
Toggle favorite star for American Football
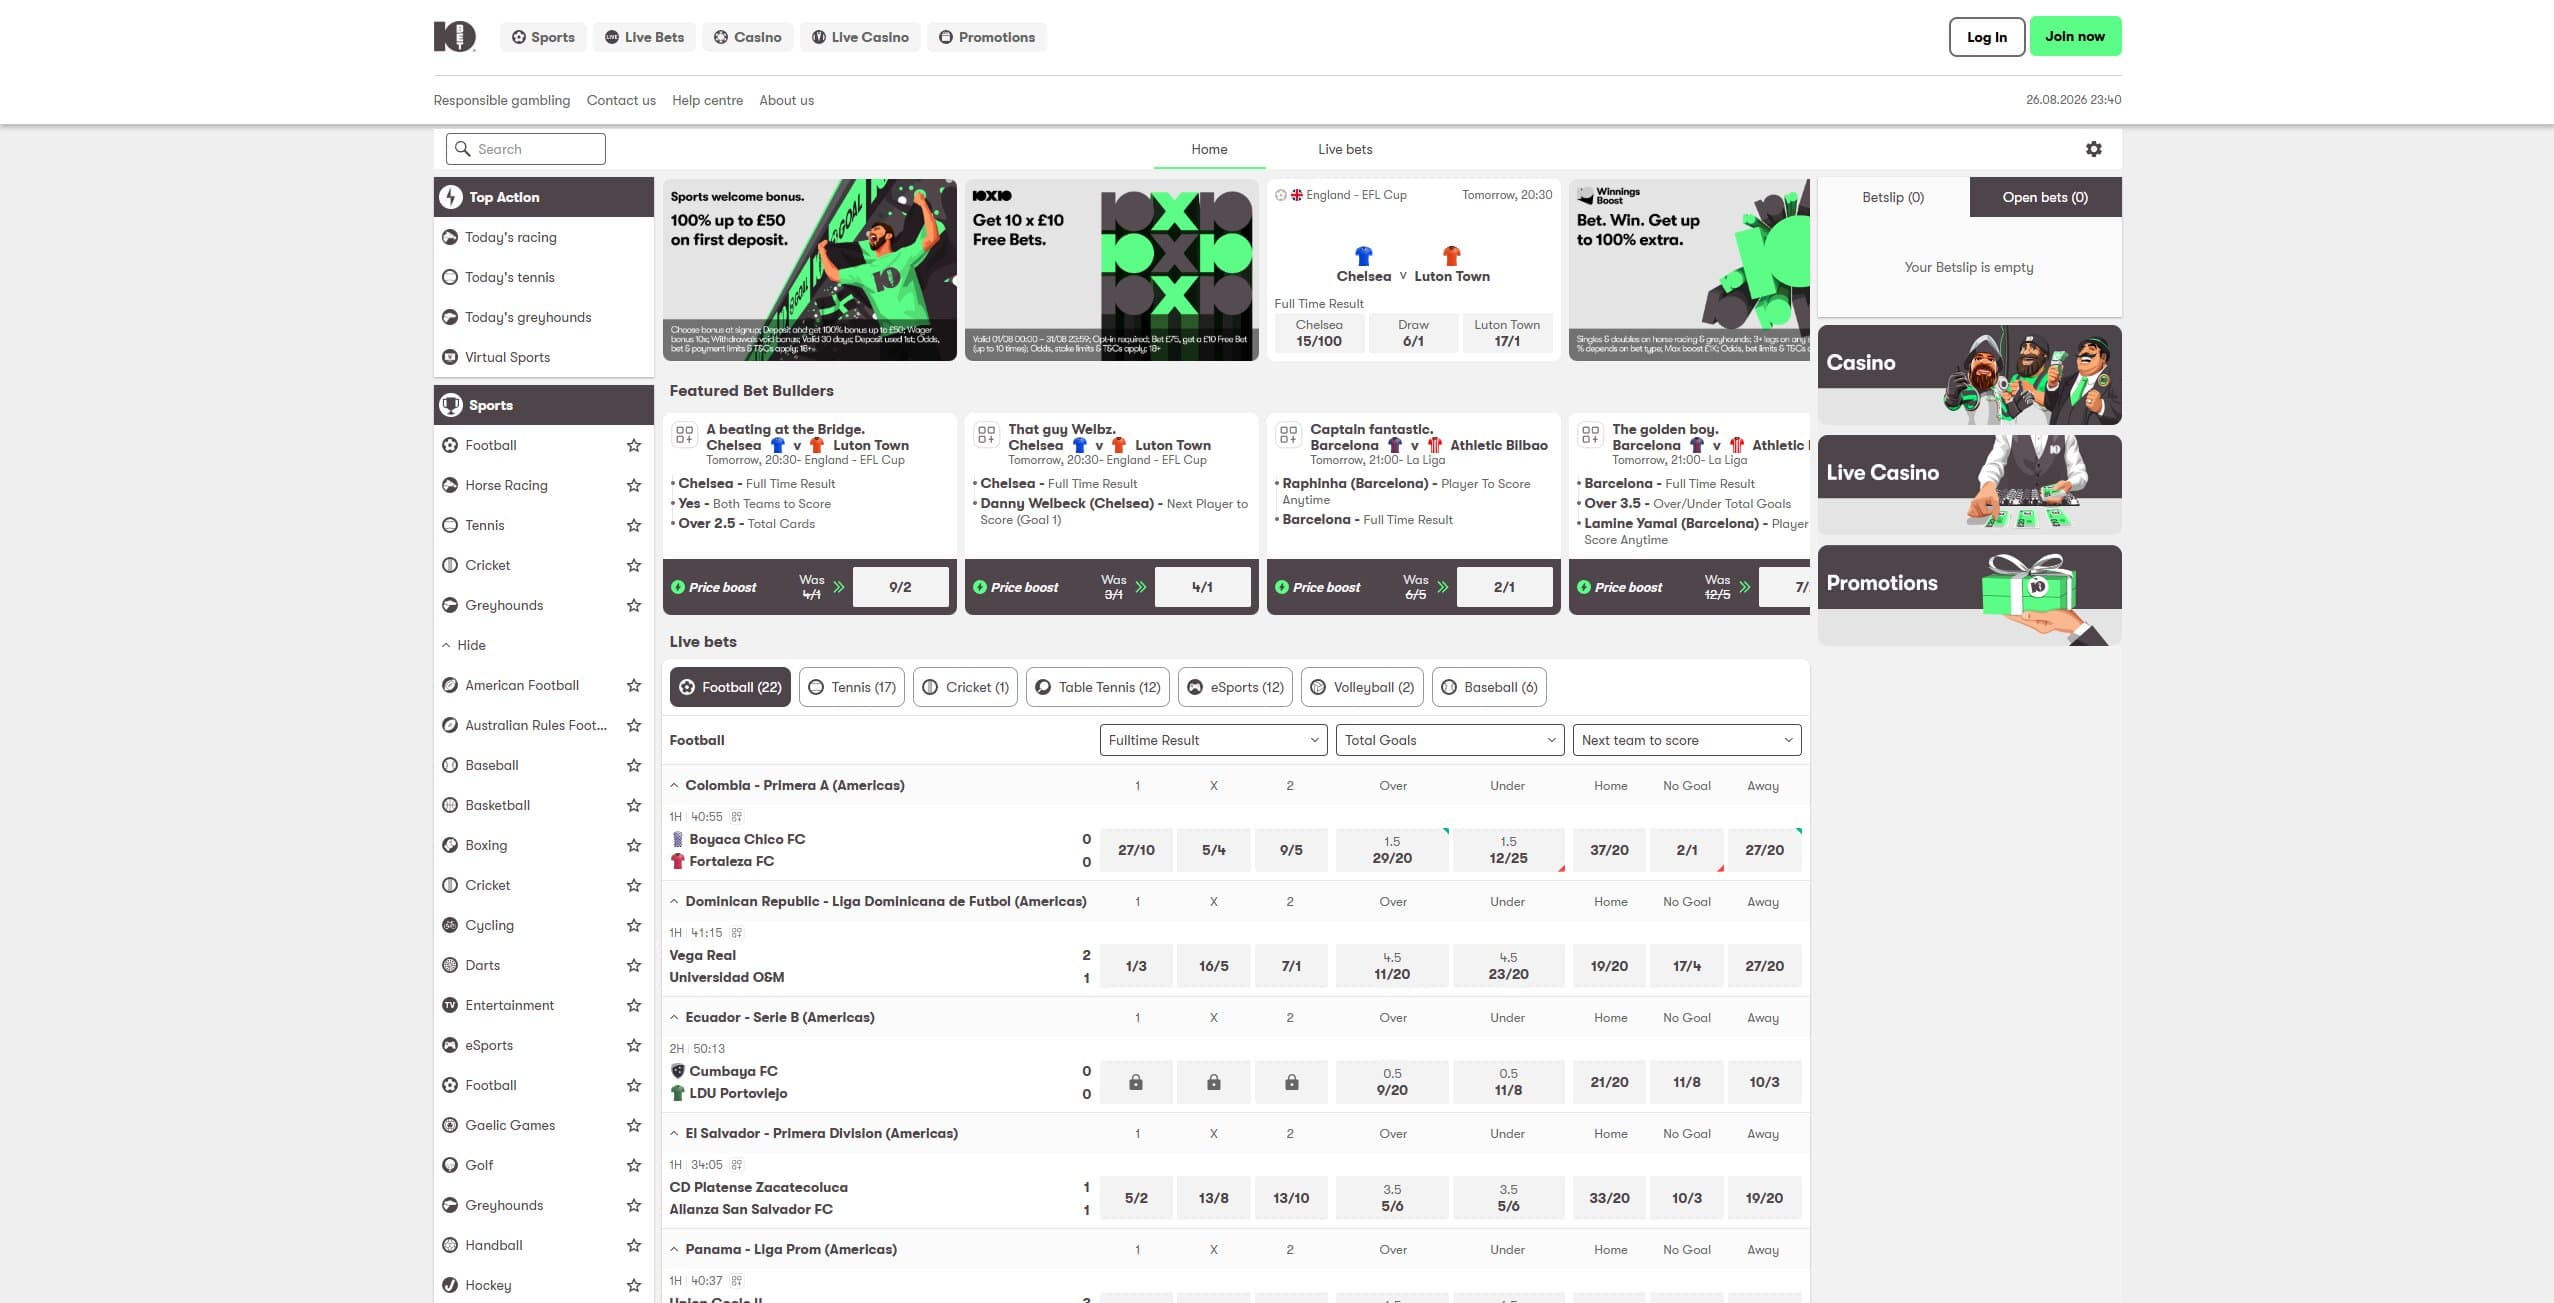[x=633, y=685]
